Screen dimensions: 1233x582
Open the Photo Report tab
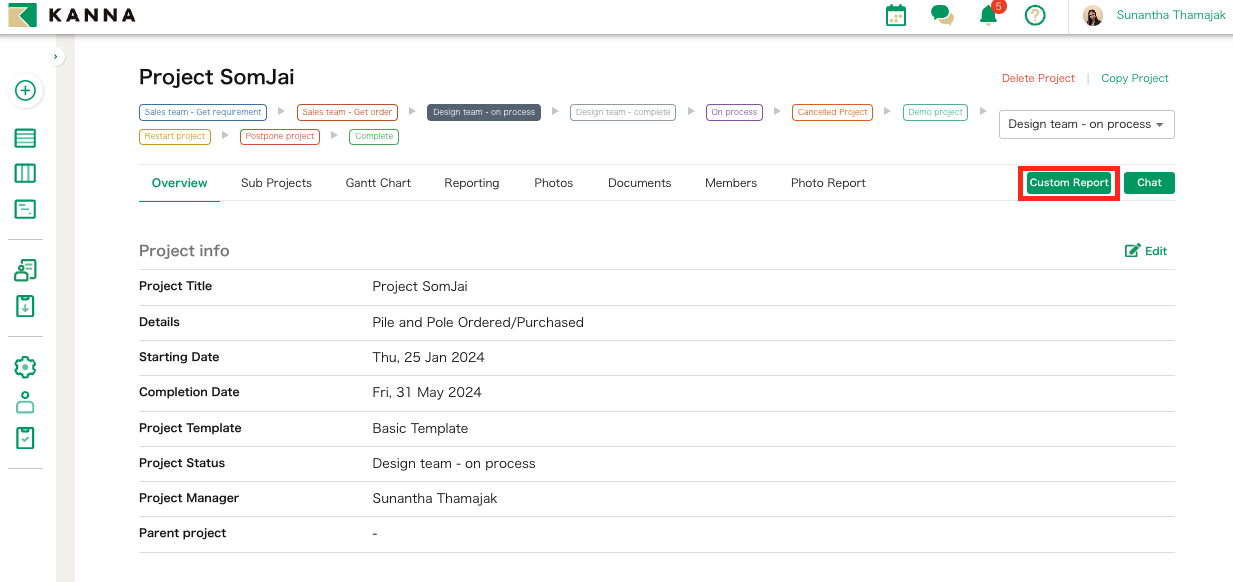click(827, 183)
